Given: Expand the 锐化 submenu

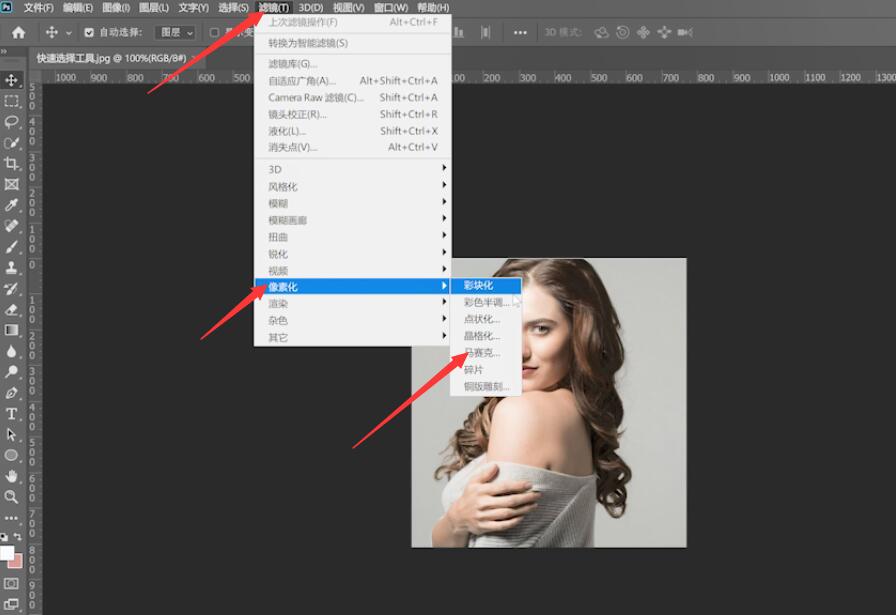Looking at the screenshot, I should tap(353, 253).
